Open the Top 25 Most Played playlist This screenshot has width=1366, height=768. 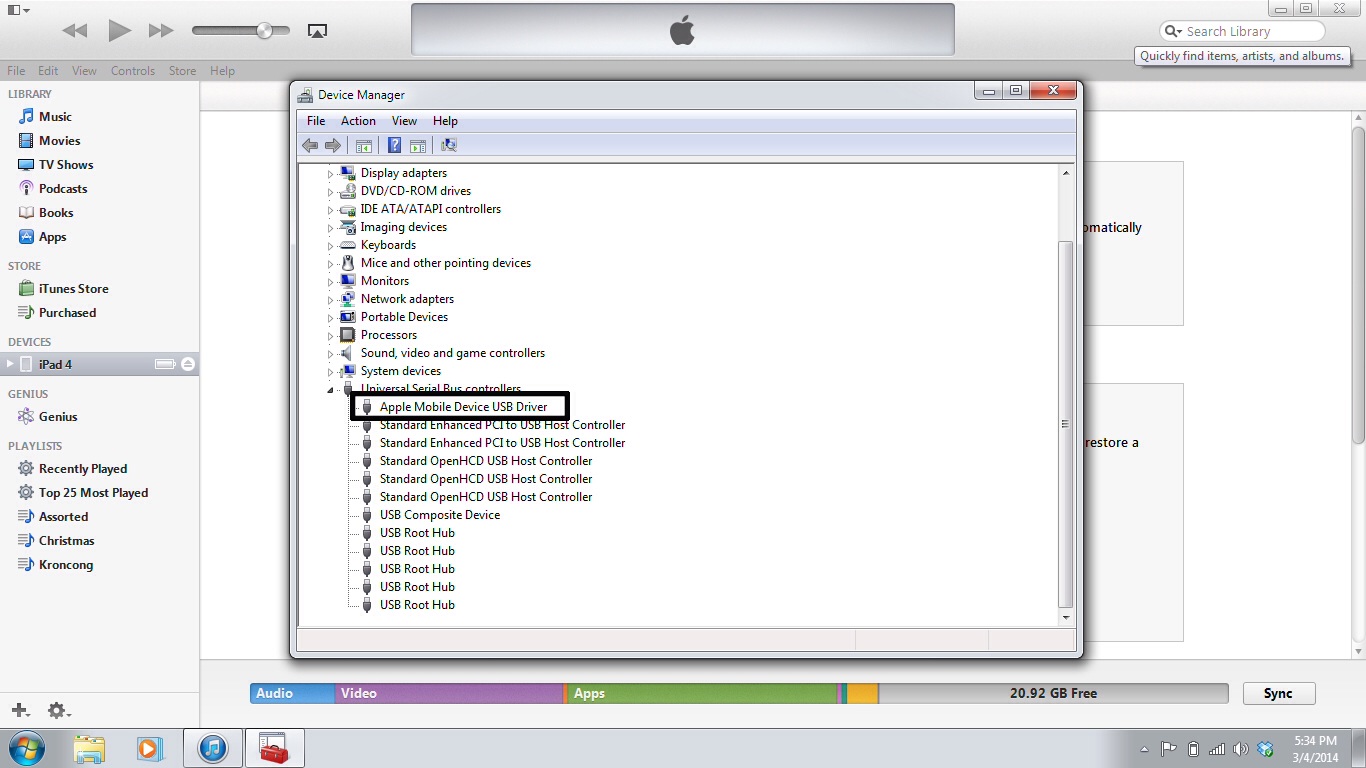(93, 493)
